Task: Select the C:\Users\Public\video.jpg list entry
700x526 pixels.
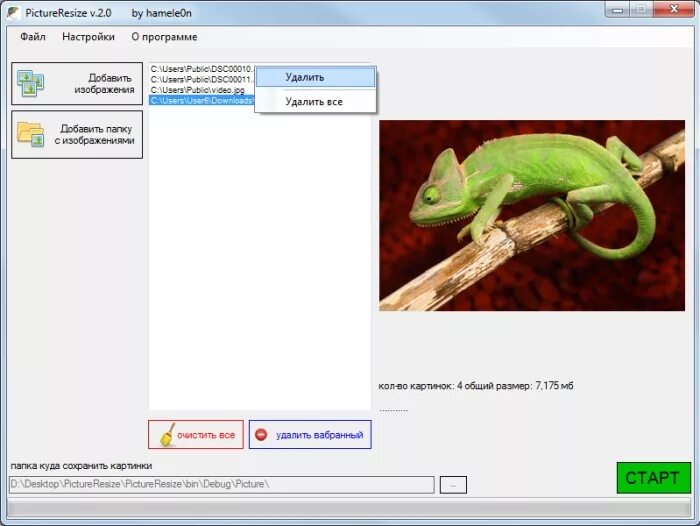Action: 198,90
